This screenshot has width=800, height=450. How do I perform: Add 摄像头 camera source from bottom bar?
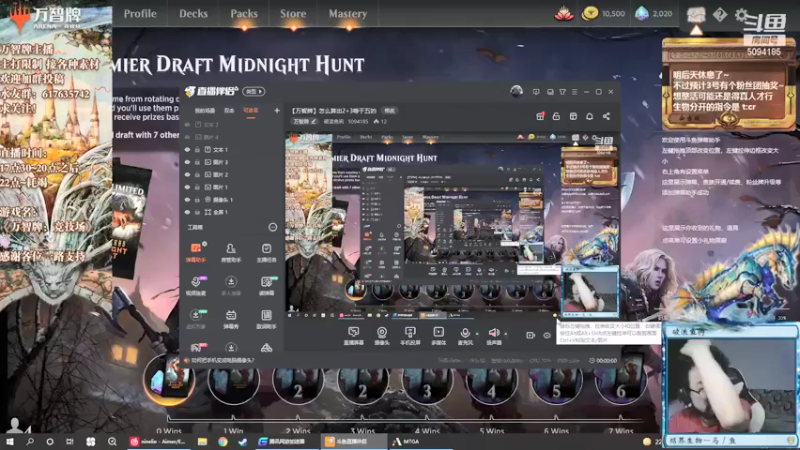[382, 336]
